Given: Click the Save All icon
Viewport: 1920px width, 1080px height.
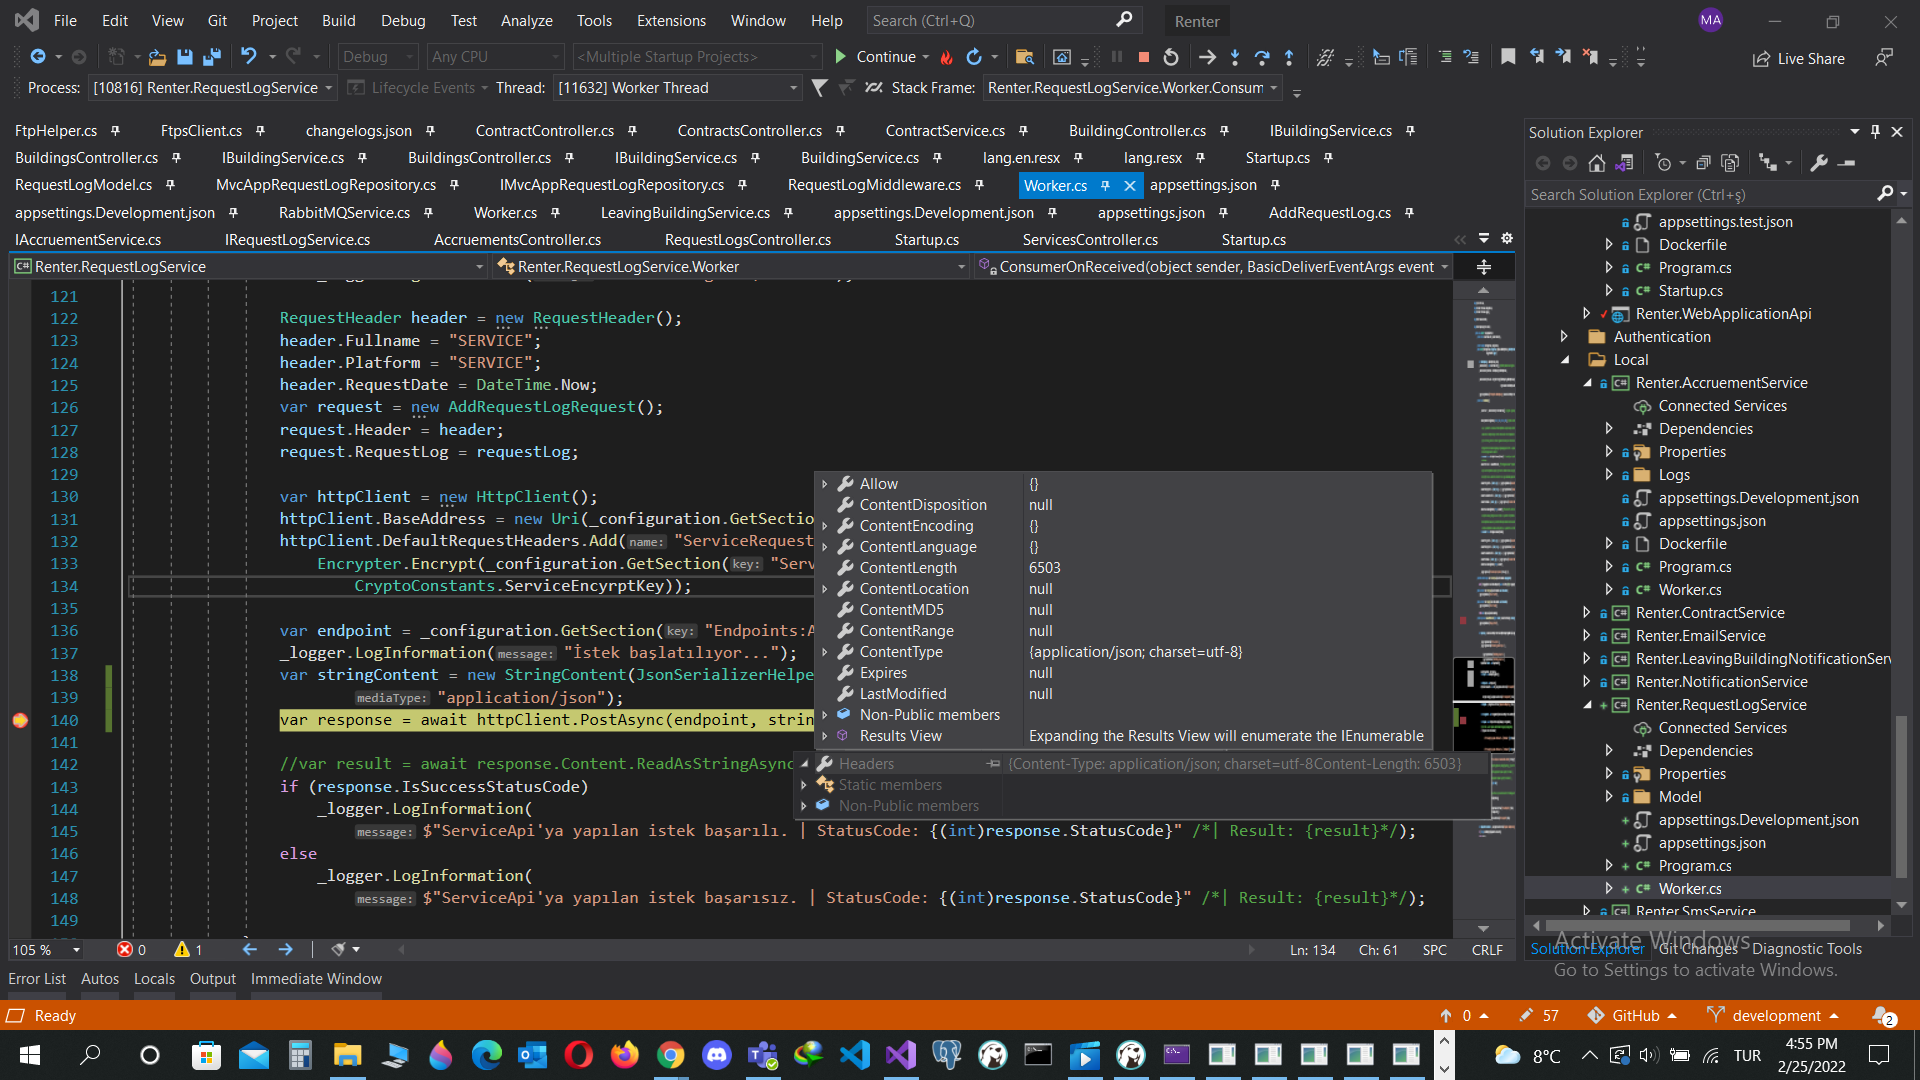Looking at the screenshot, I should point(211,57).
